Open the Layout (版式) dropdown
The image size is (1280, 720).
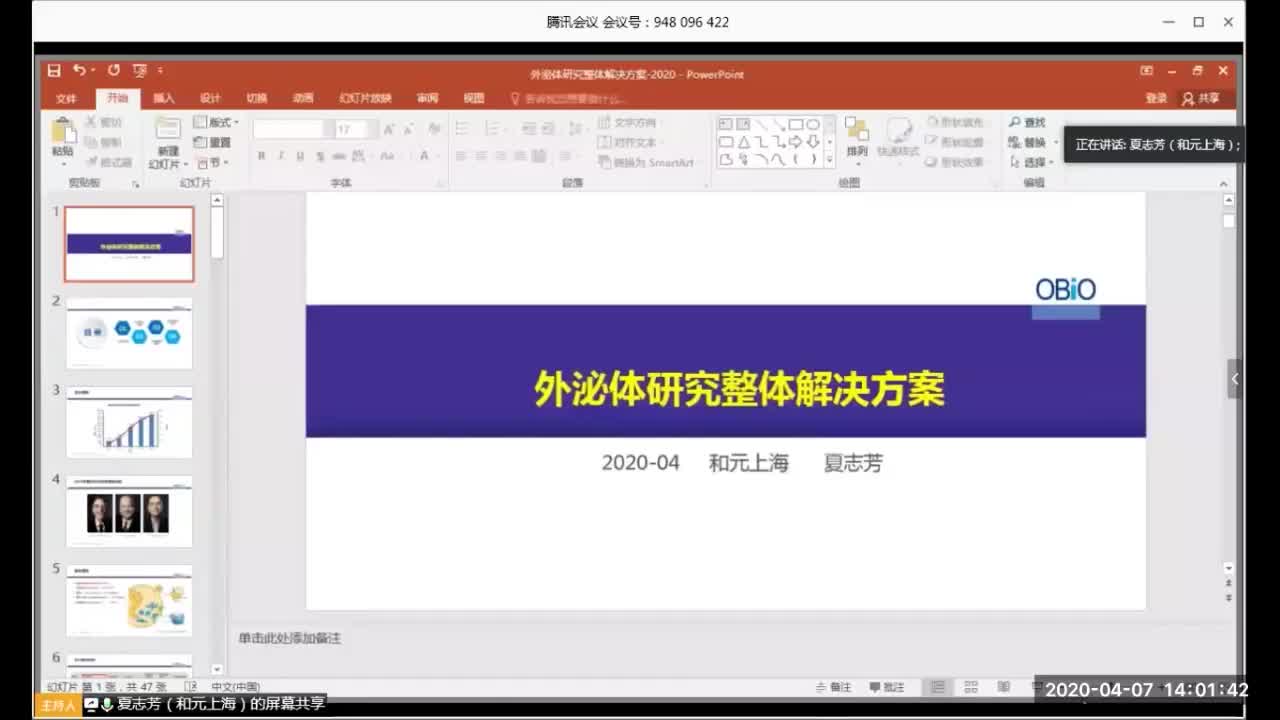[x=217, y=122]
